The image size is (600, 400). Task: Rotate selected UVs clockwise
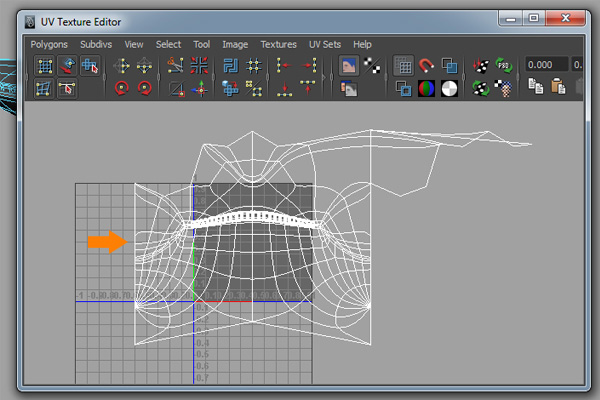pyautogui.click(x=145, y=88)
